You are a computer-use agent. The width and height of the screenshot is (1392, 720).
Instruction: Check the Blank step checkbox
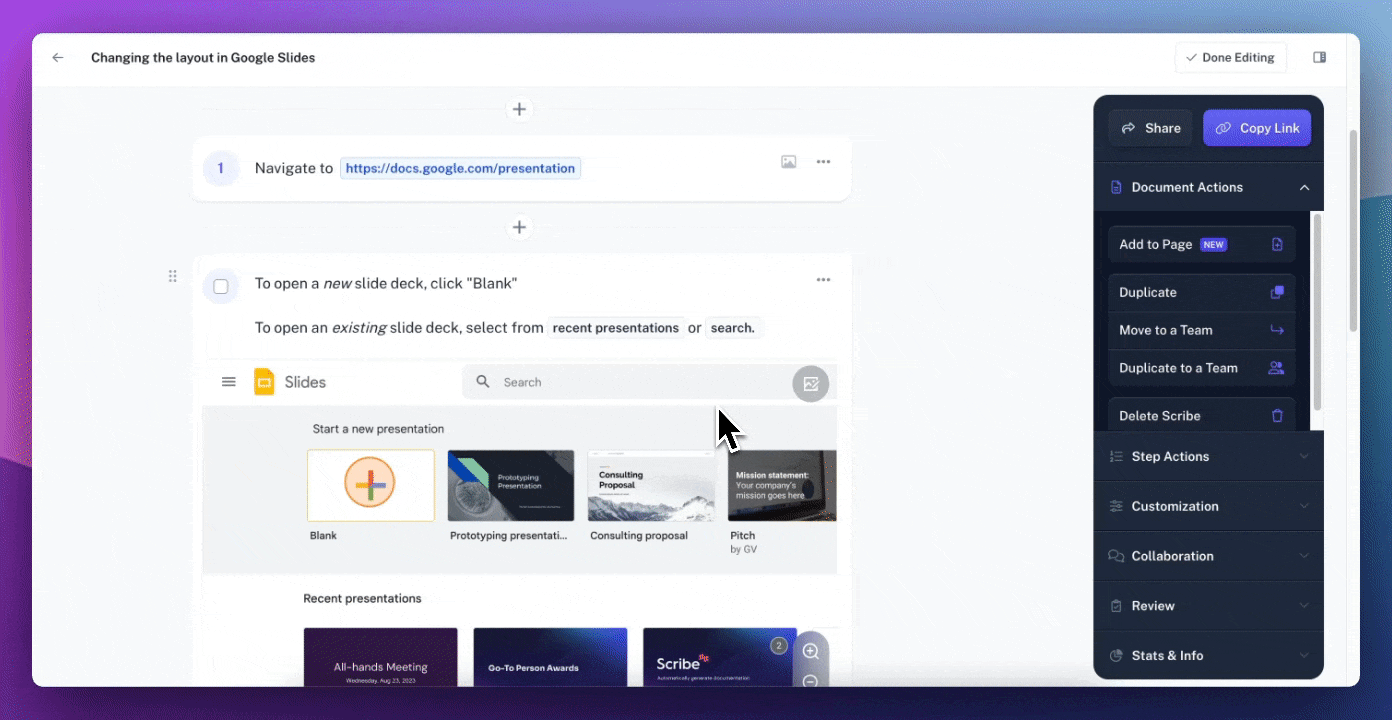click(x=221, y=287)
